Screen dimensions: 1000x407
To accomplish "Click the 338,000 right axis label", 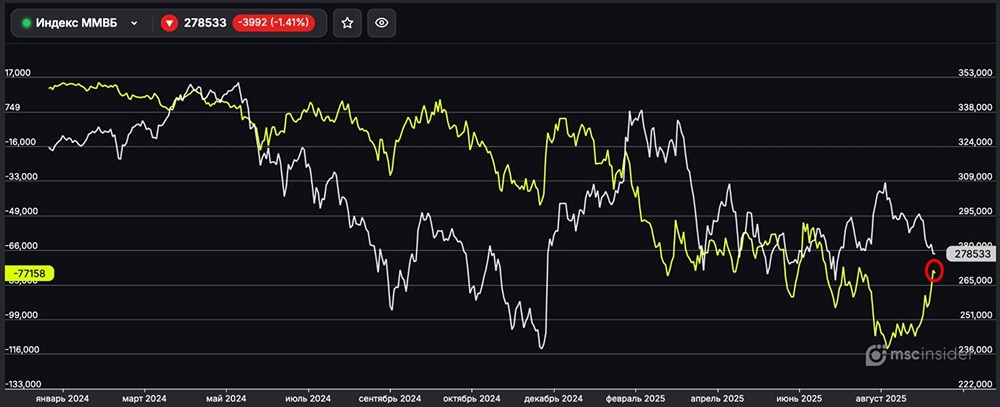I will tap(975, 108).
